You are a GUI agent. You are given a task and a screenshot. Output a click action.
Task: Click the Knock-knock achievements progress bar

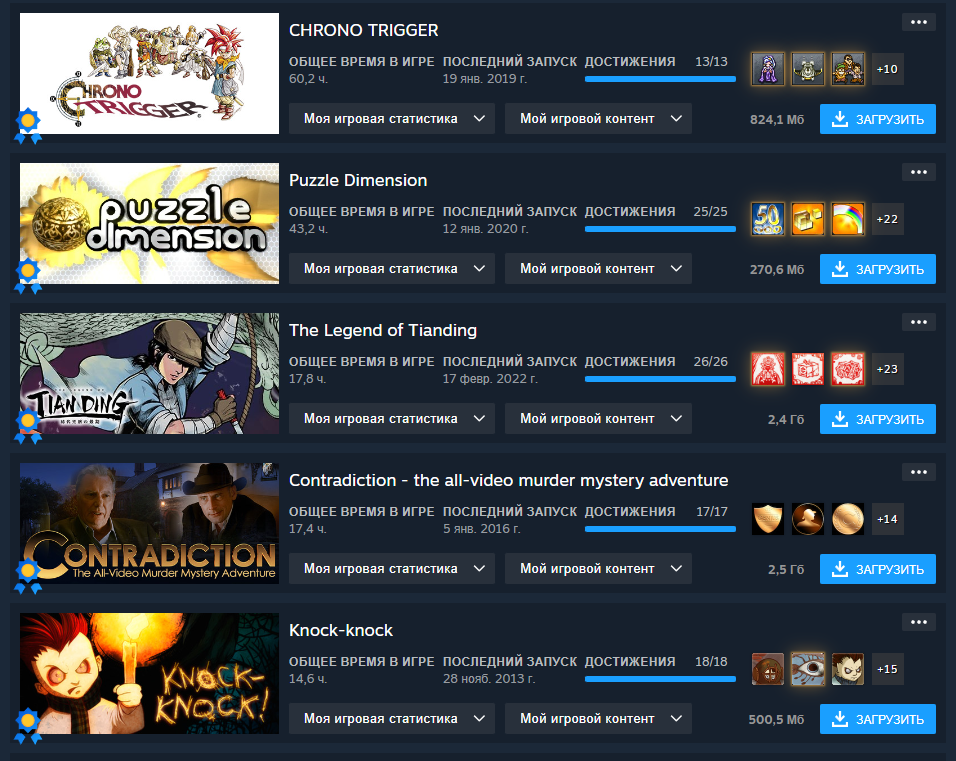pyautogui.click(x=660, y=679)
